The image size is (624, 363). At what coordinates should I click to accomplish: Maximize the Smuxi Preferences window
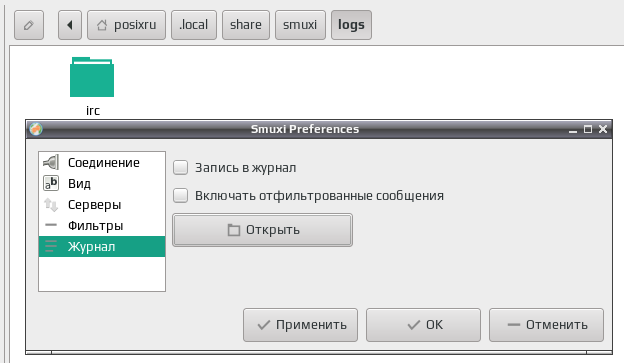(x=588, y=129)
